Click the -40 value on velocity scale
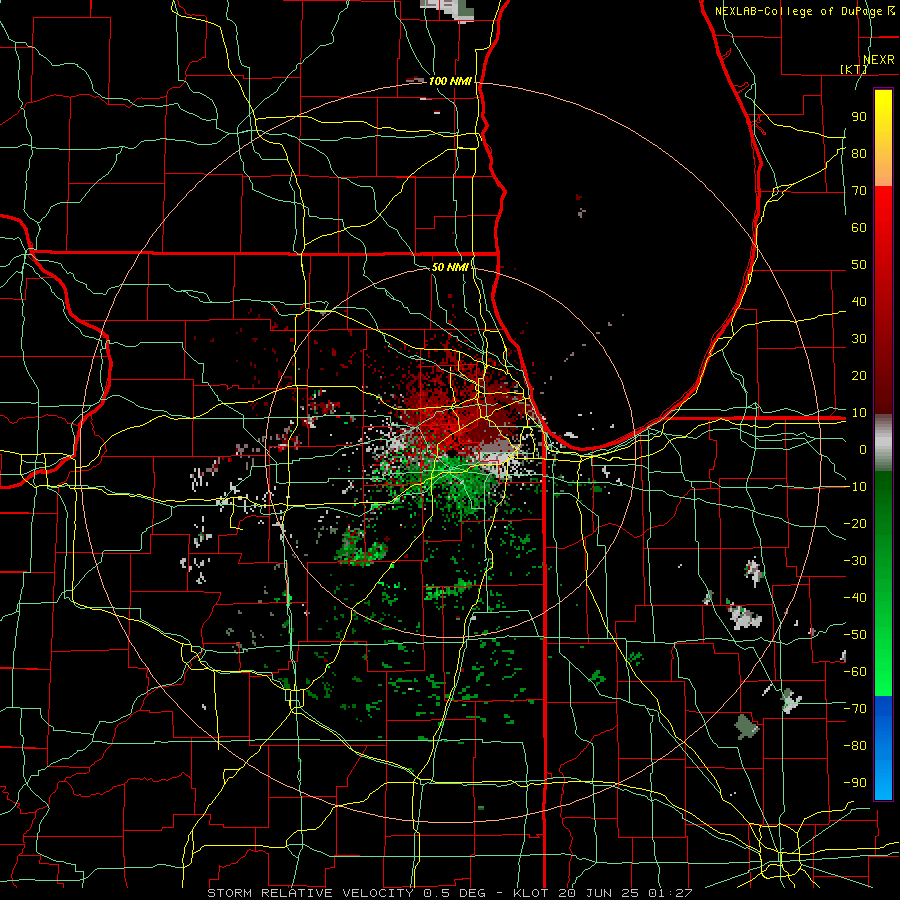The image size is (900, 900). [x=855, y=598]
